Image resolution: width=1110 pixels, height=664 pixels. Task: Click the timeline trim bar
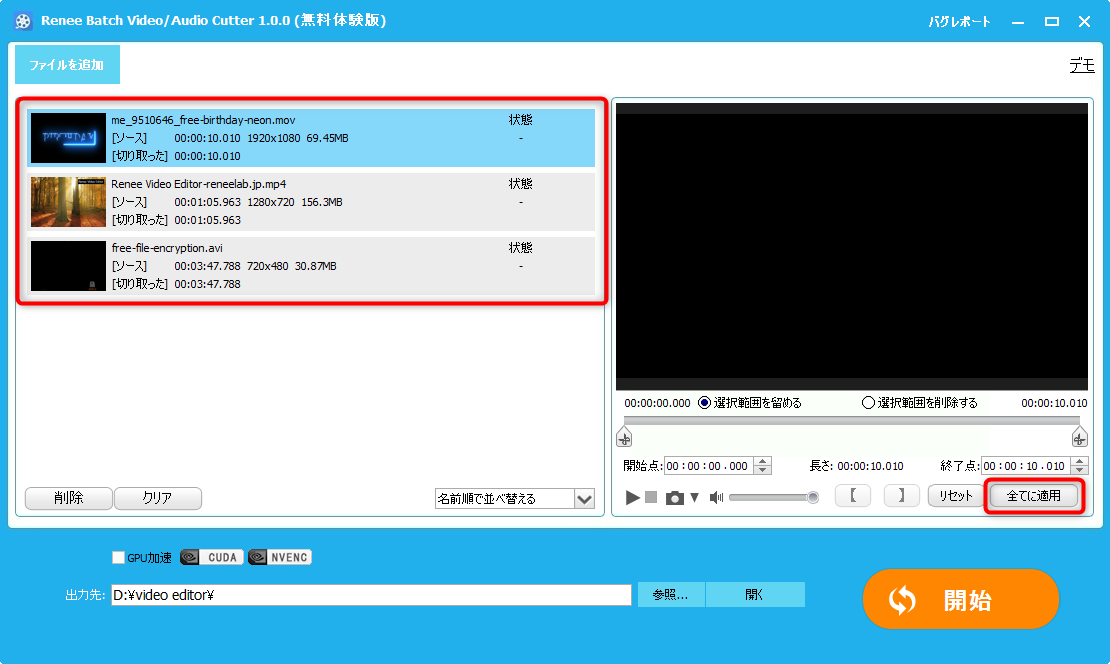click(852, 420)
